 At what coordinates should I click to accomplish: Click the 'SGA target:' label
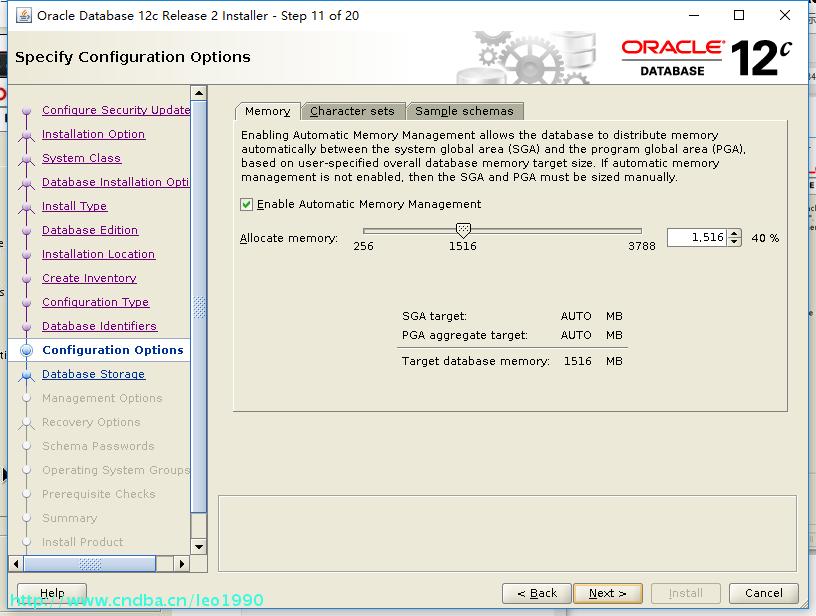pos(435,316)
